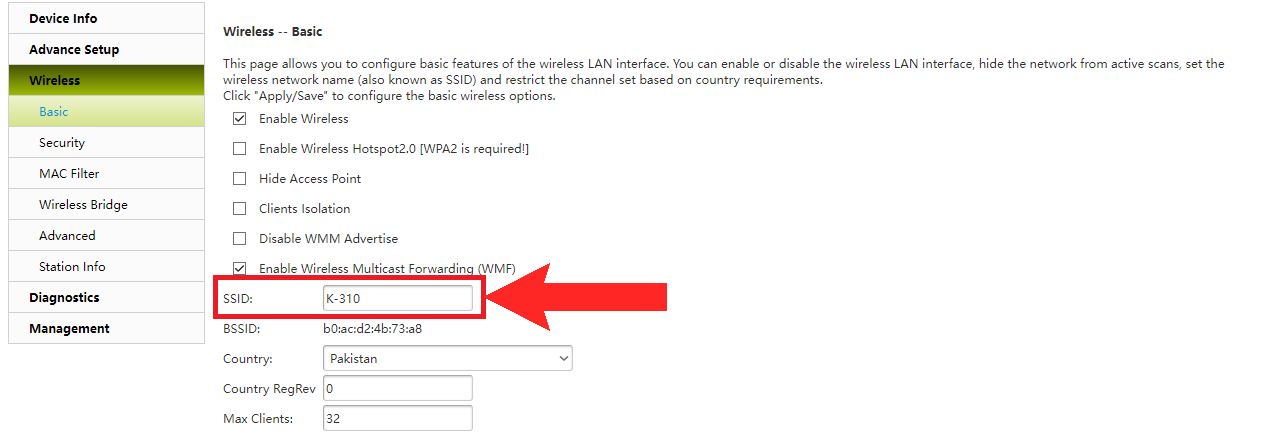Expand the Country dropdown
Screen dimensions: 1276x444
[447, 358]
